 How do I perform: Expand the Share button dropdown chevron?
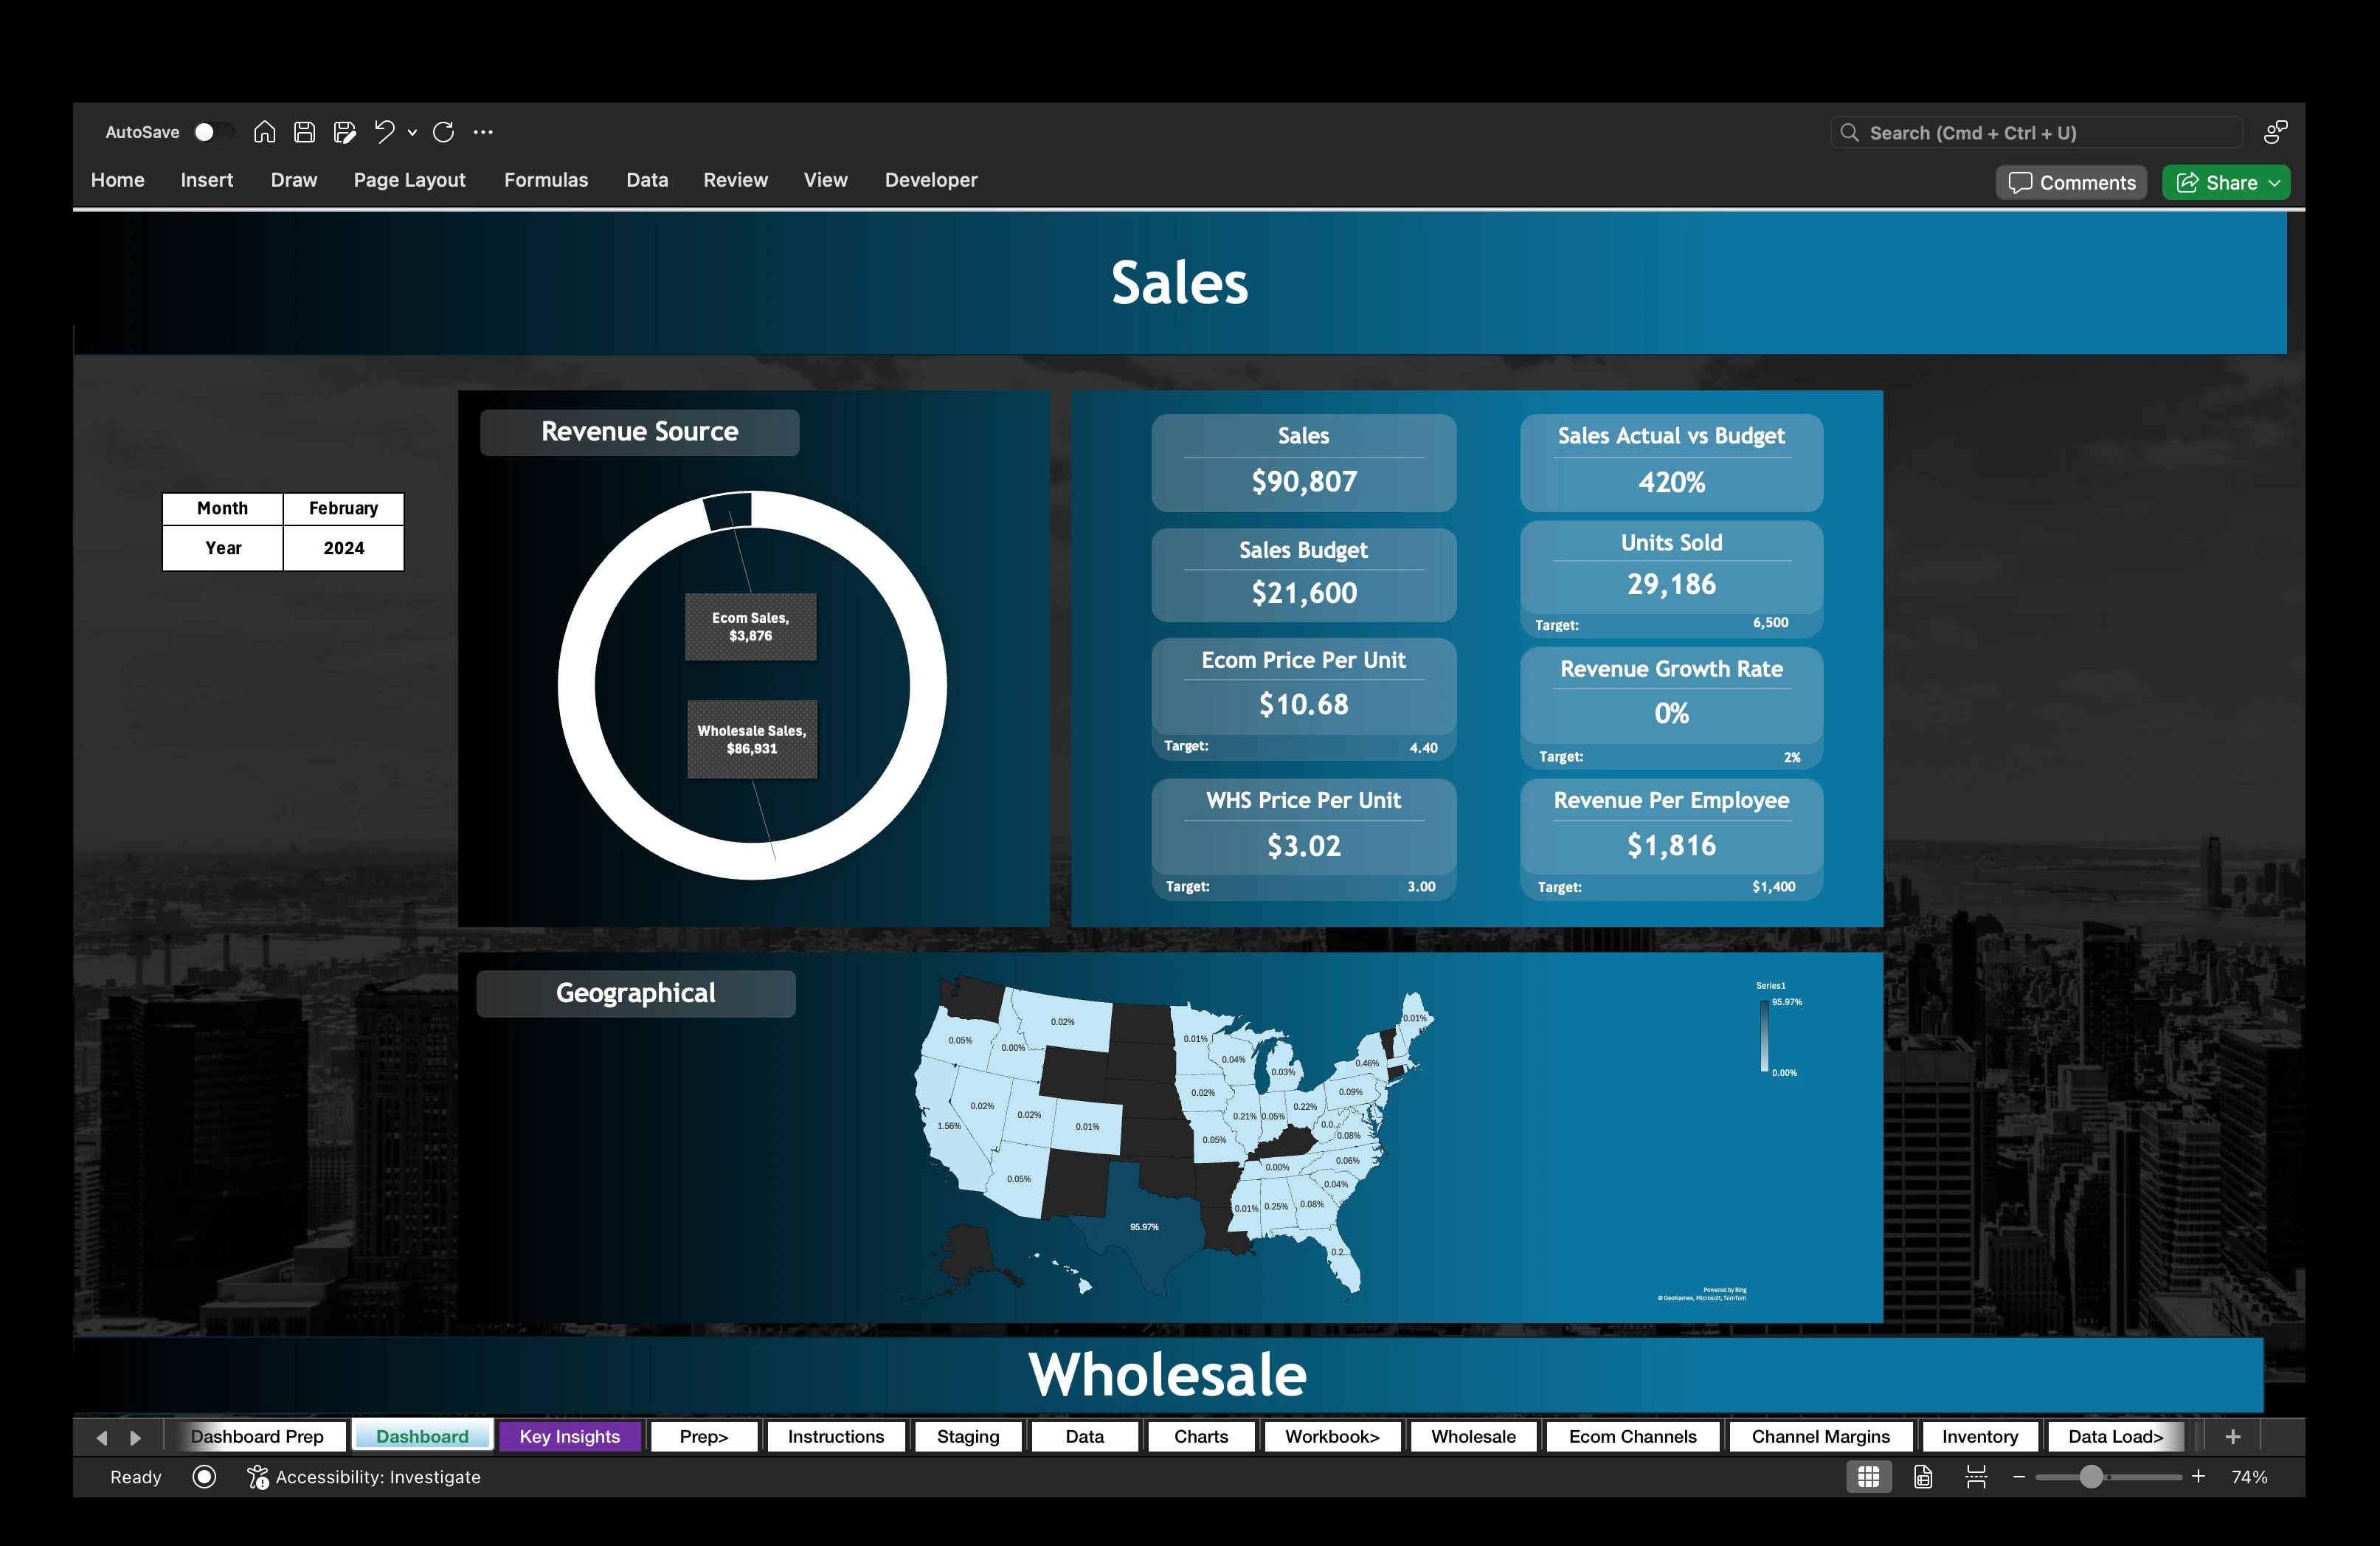click(2275, 183)
